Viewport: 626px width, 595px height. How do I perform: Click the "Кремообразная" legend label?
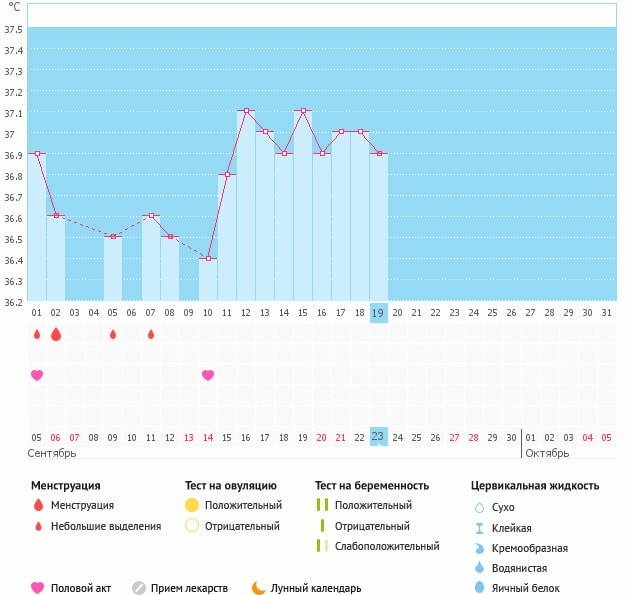tap(531, 548)
